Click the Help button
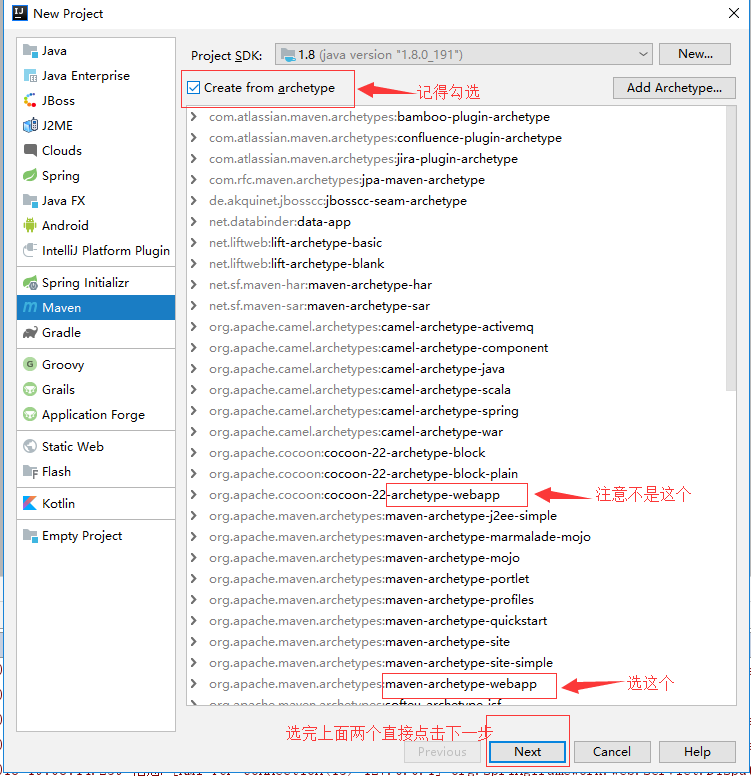The height and width of the screenshot is (776, 751). pyautogui.click(x=697, y=752)
